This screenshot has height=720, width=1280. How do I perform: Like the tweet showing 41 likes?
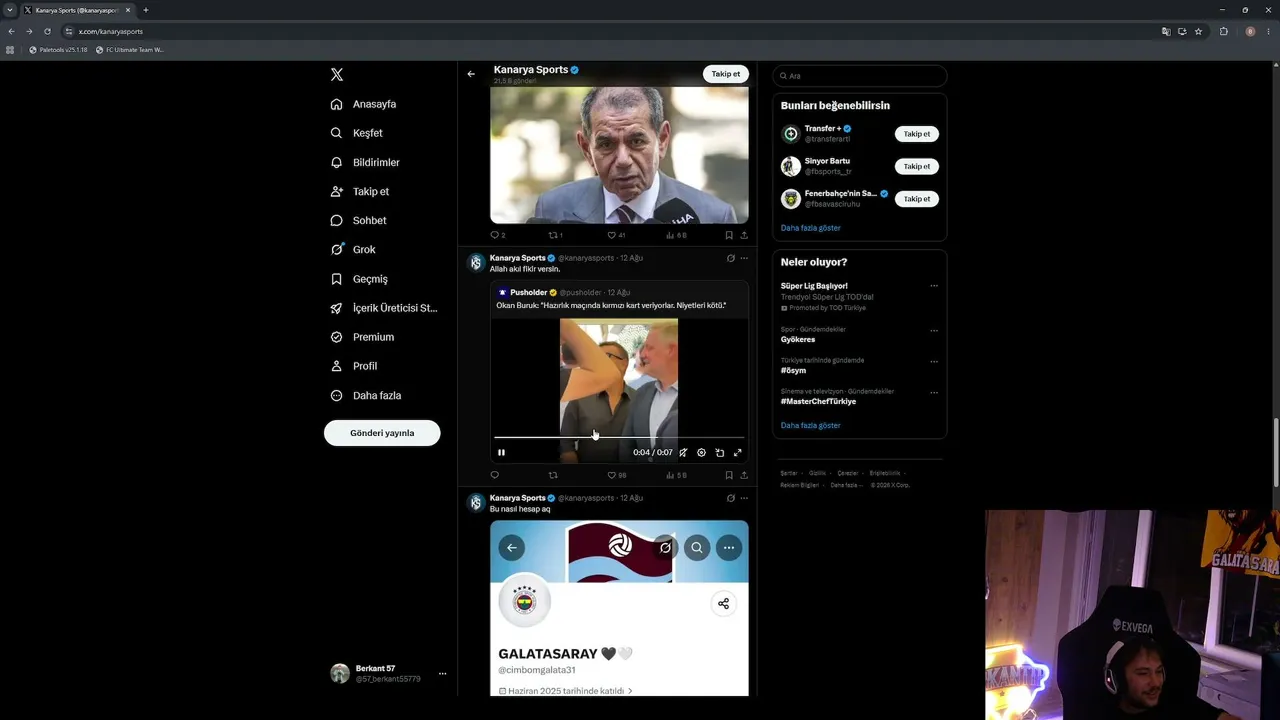point(612,235)
